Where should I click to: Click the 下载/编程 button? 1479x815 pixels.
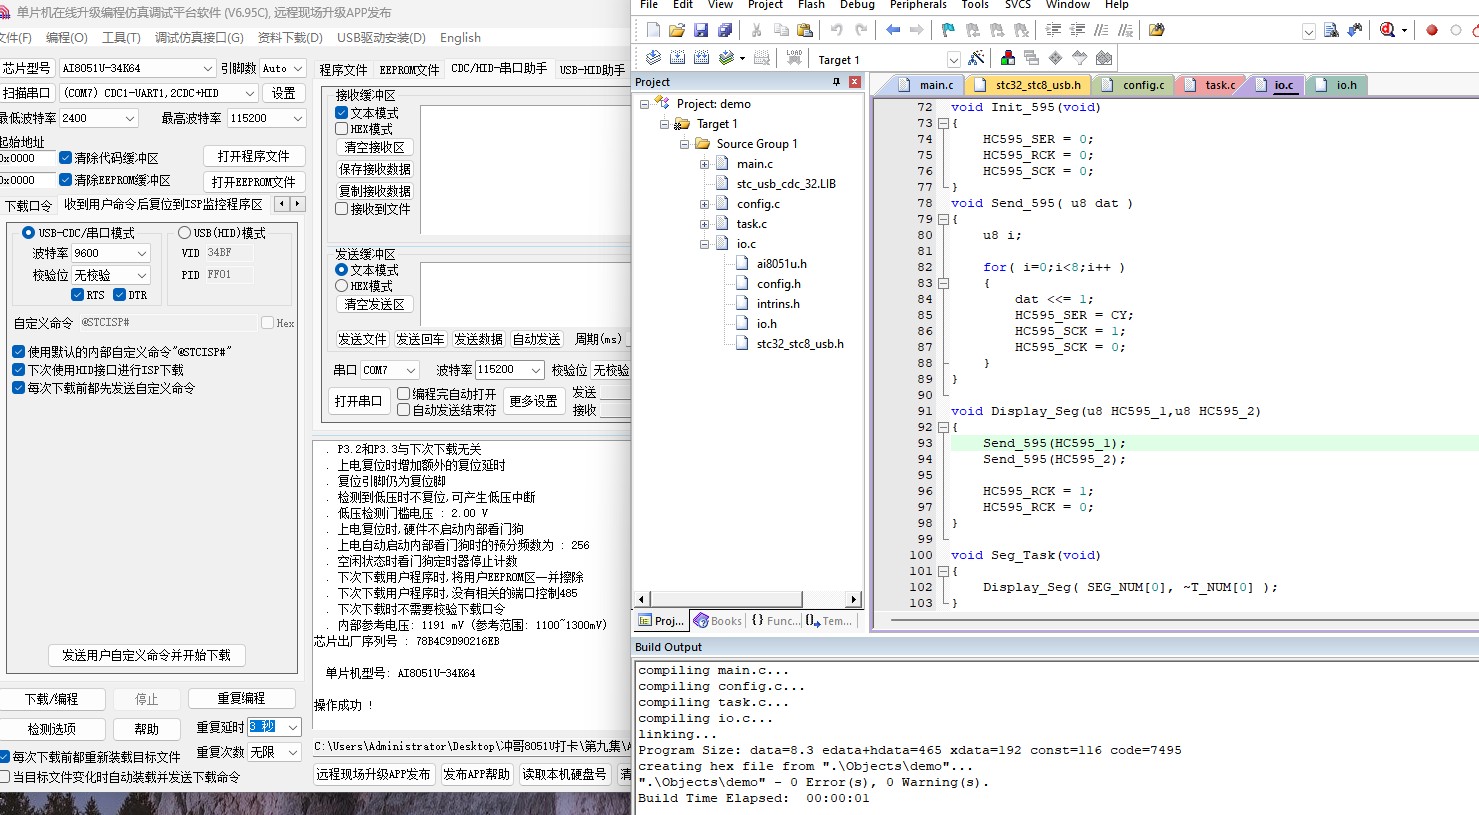click(52, 699)
